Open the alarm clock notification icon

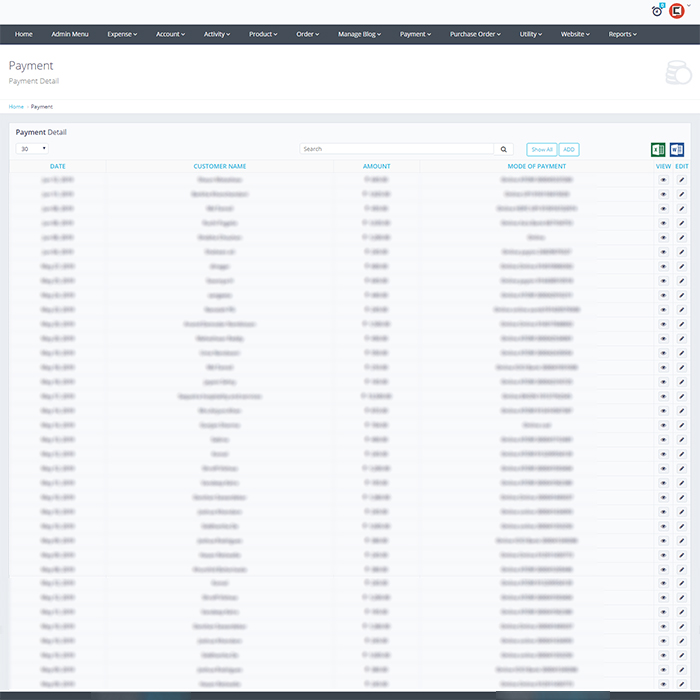point(657,11)
